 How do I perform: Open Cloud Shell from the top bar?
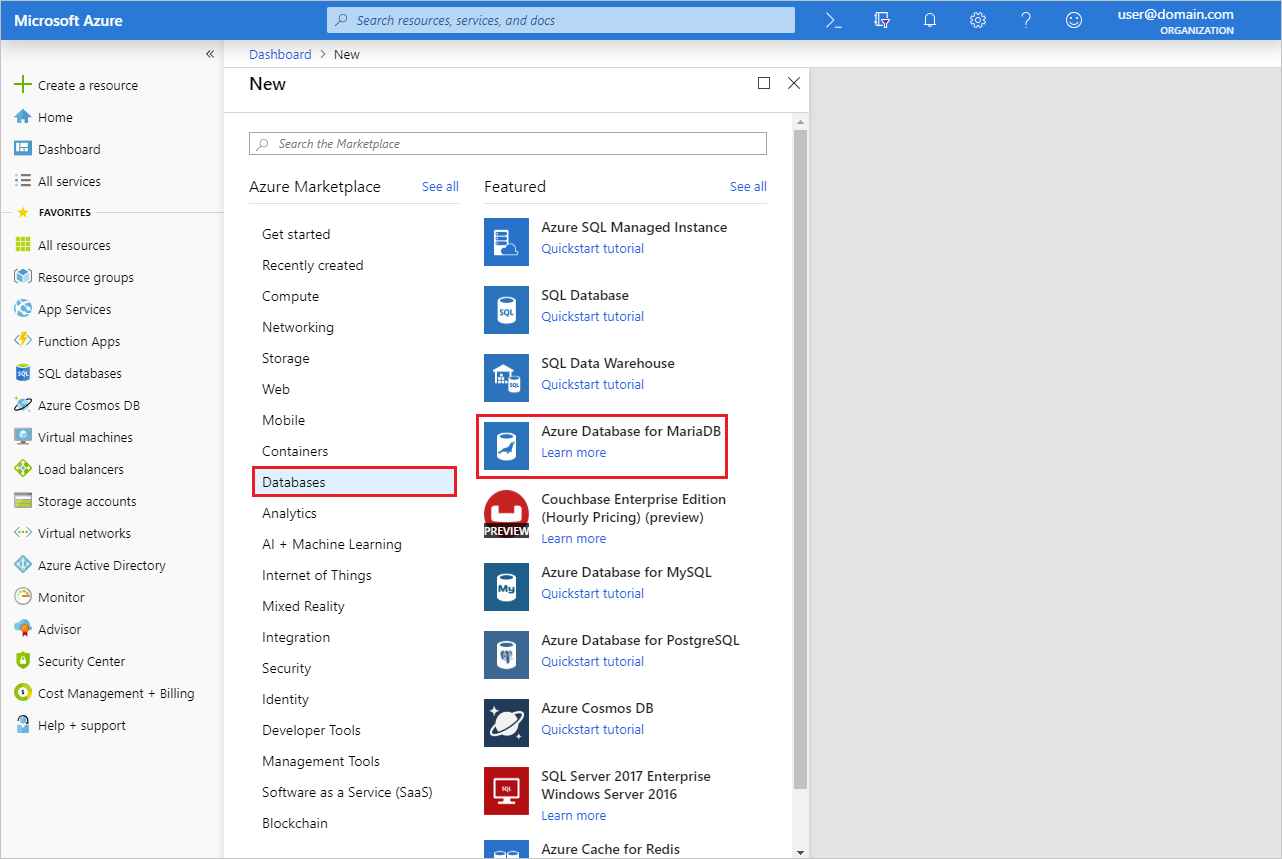[x=832, y=19]
